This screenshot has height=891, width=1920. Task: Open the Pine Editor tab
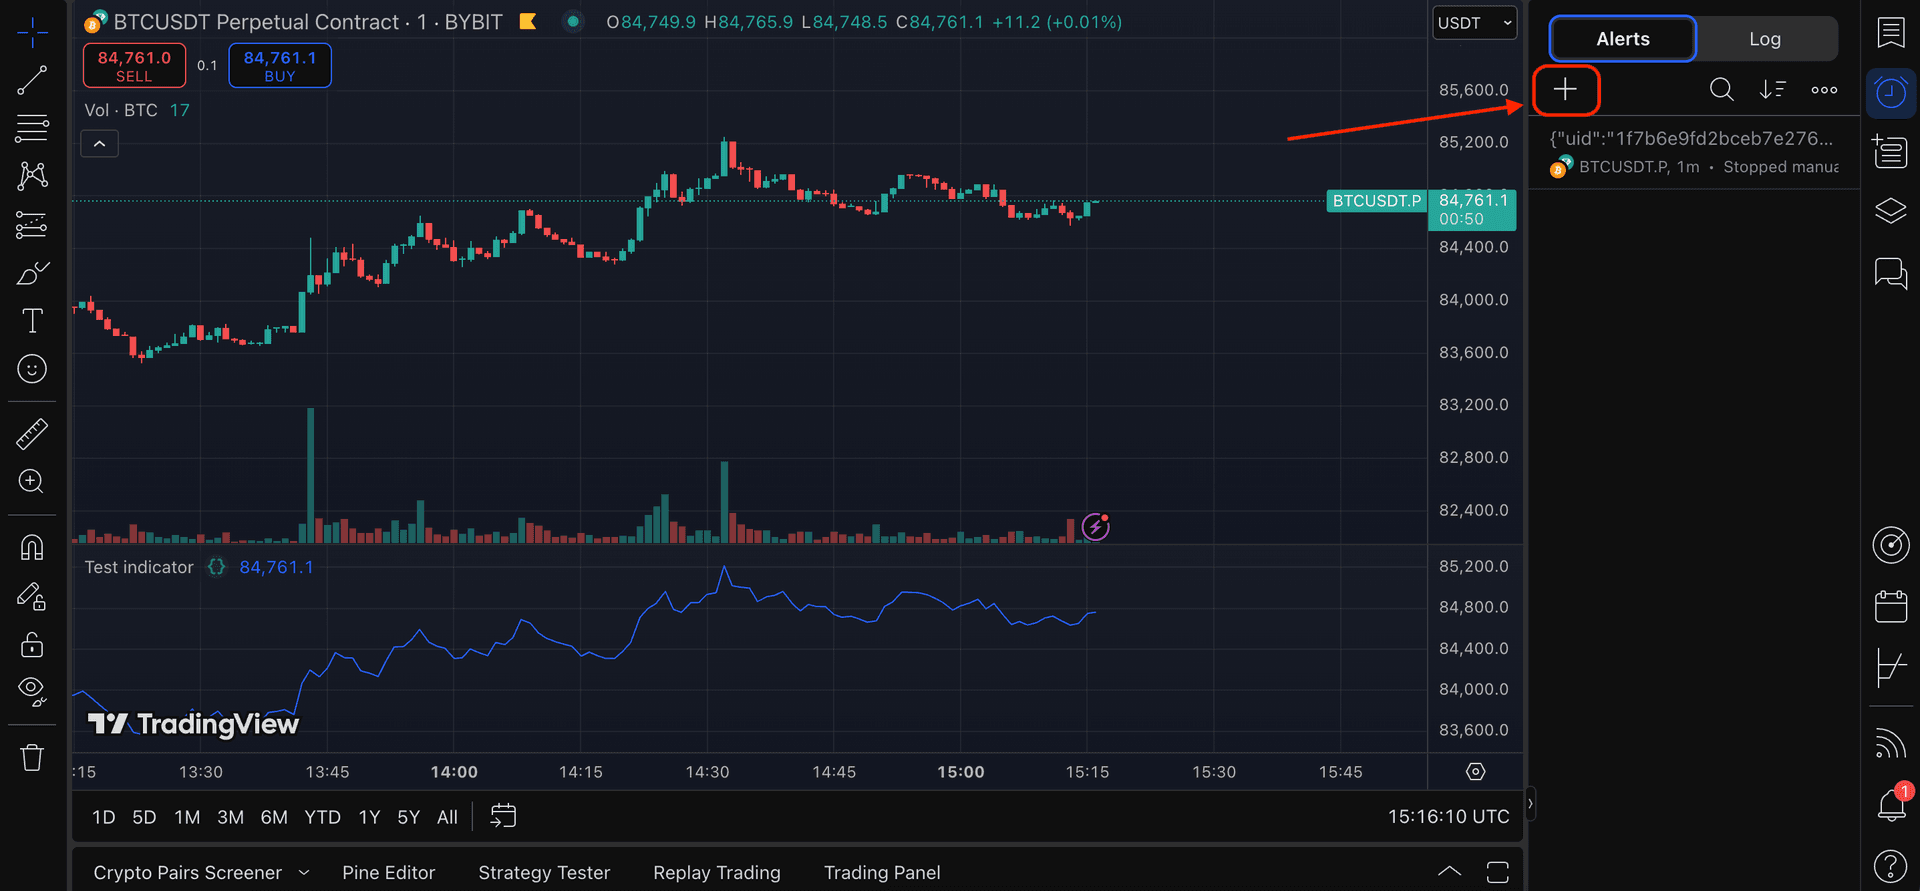(x=388, y=873)
